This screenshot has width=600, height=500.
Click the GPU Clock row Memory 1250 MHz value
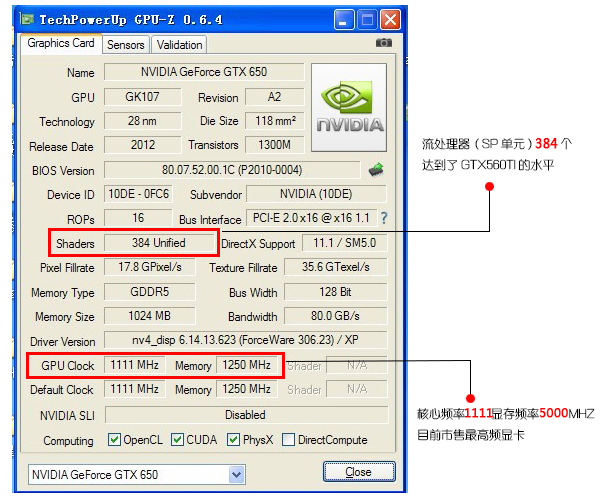[247, 365]
